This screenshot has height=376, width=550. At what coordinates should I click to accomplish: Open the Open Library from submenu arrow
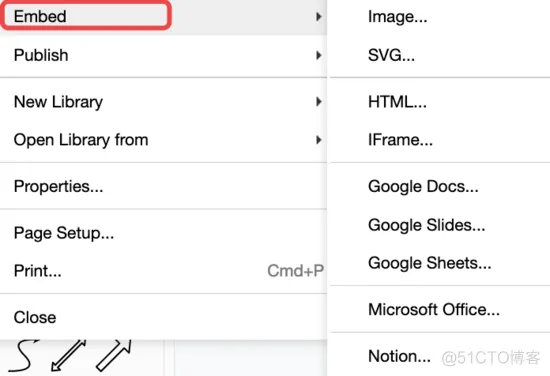[318, 140]
